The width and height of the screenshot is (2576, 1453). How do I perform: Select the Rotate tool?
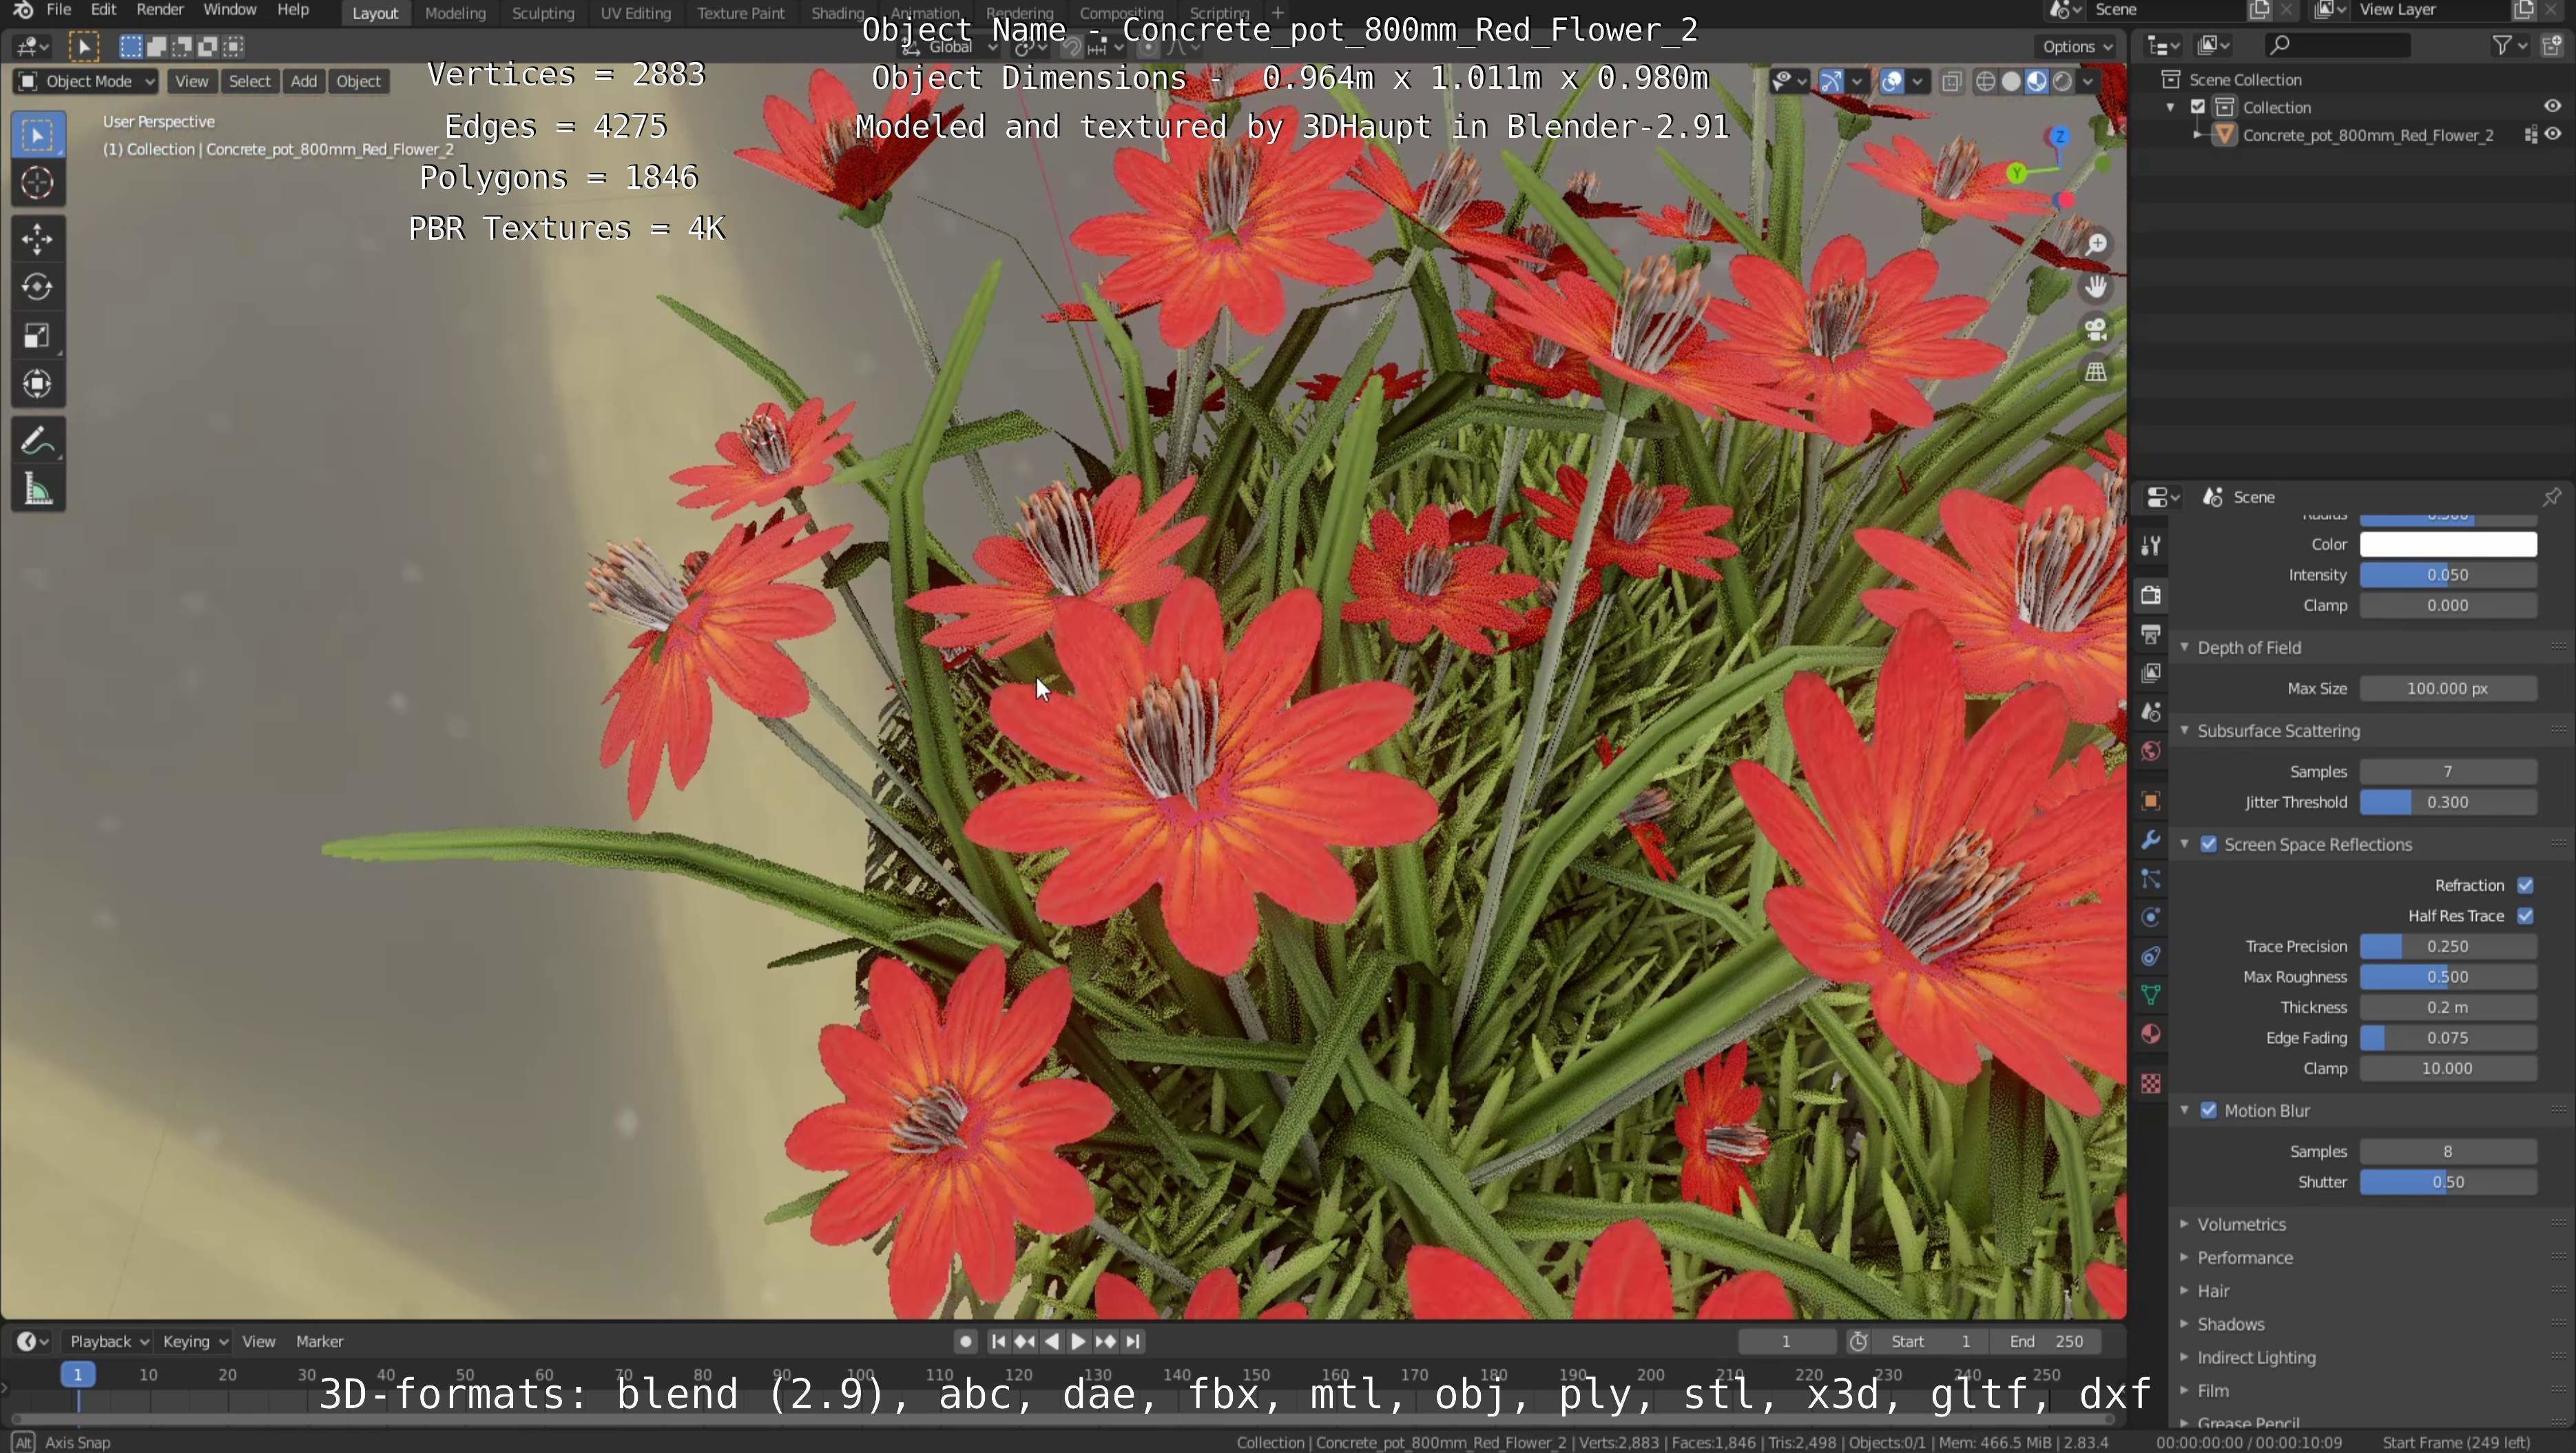37,287
